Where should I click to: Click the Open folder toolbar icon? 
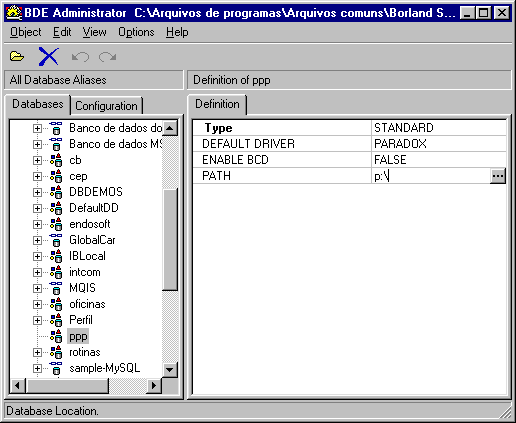point(17,56)
